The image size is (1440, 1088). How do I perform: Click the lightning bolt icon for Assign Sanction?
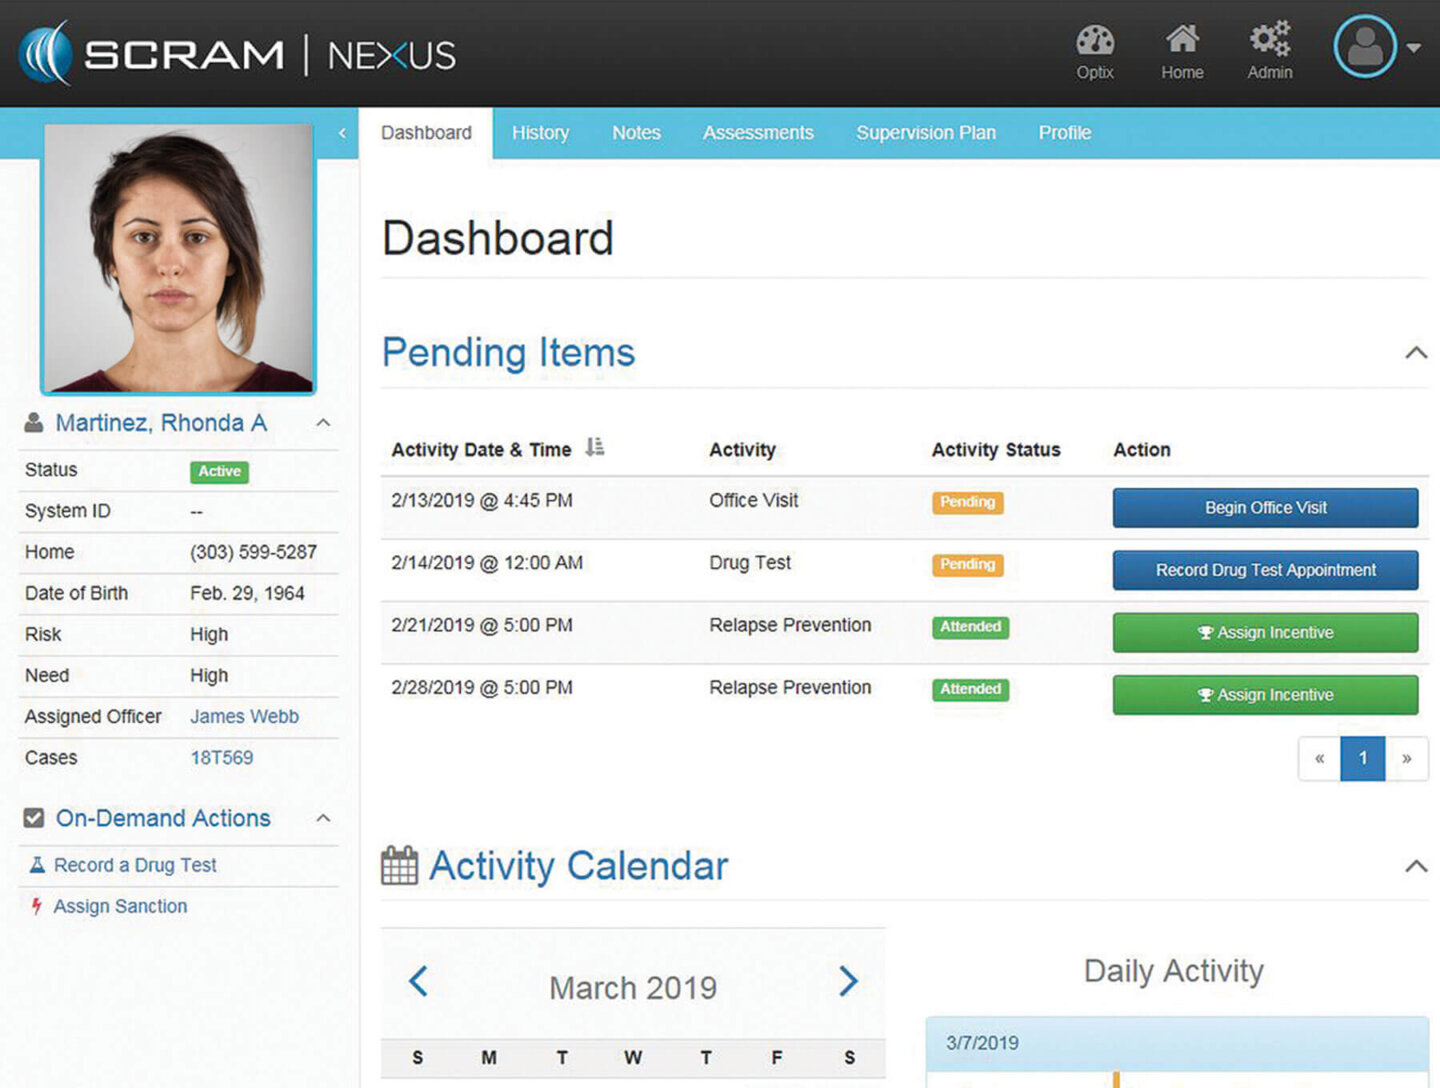[x=36, y=906]
